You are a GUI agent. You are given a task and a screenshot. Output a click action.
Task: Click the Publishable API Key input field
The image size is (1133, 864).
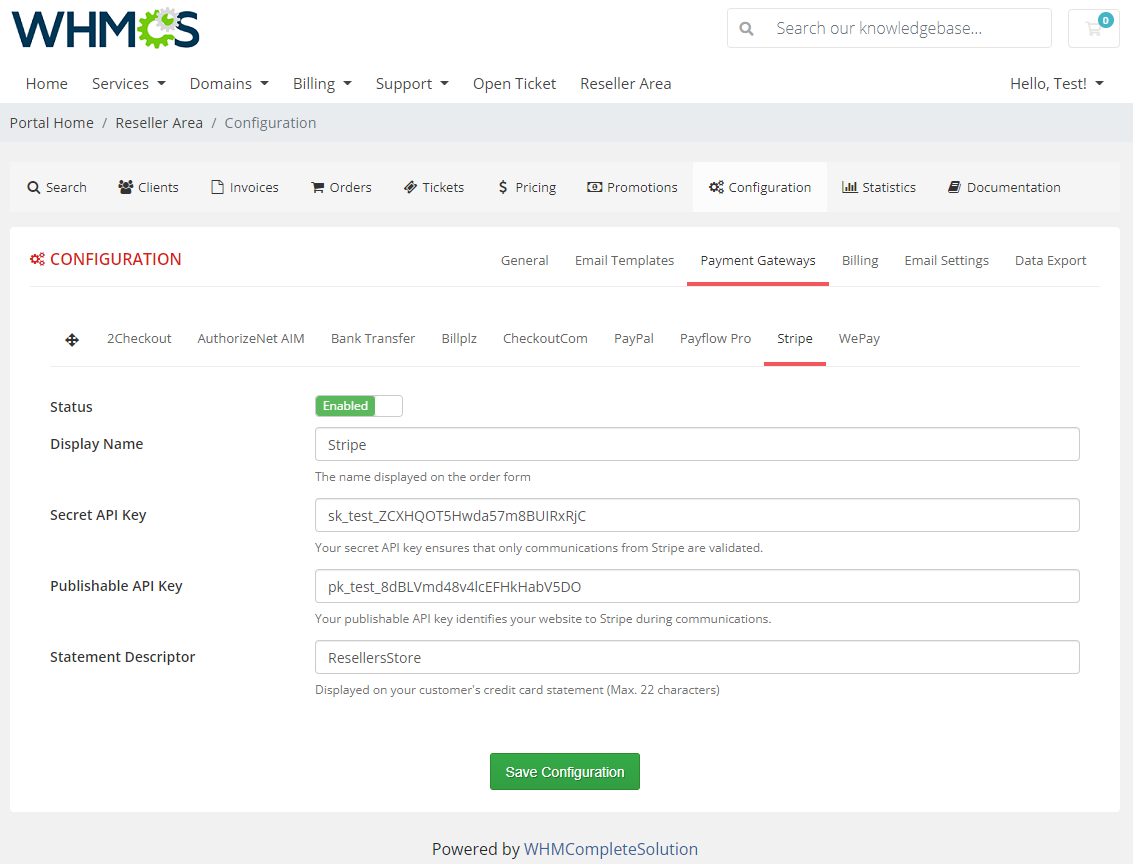(x=697, y=586)
